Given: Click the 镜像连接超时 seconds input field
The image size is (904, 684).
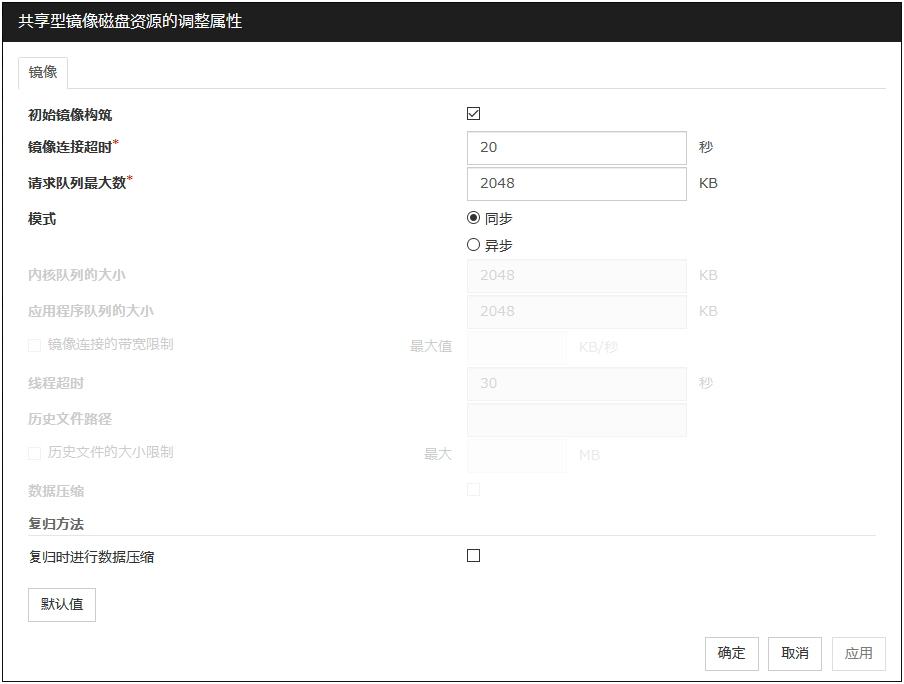Looking at the screenshot, I should pyautogui.click(x=576, y=148).
